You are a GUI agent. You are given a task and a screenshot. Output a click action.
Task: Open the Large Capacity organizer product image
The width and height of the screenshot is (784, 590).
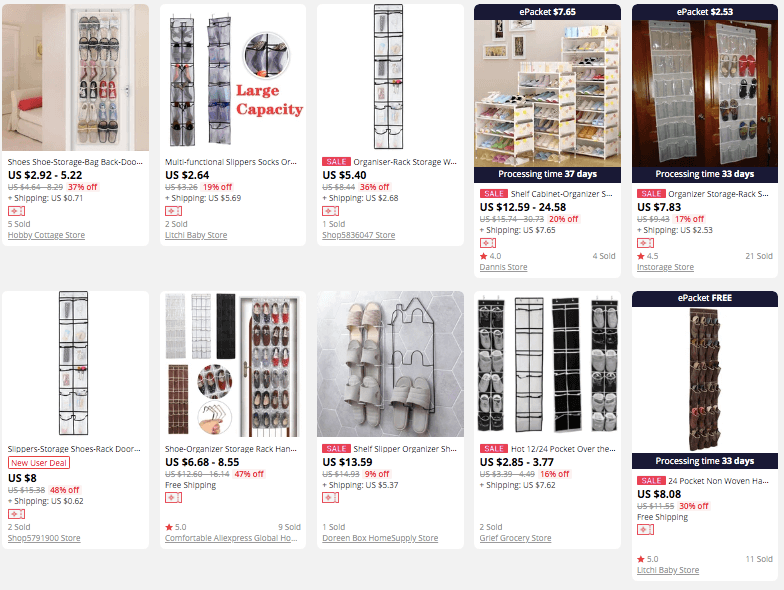pos(233,78)
